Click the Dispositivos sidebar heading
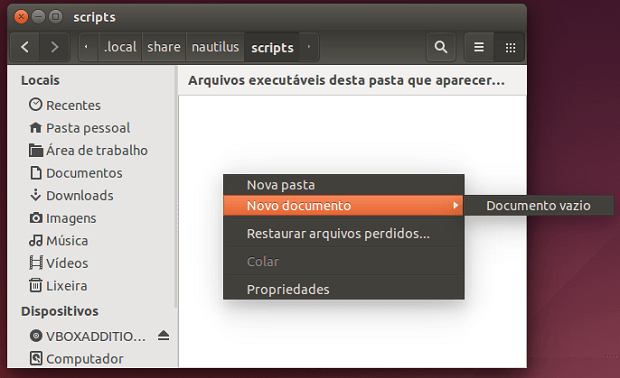Screen dimensions: 620x378 pos(60,311)
